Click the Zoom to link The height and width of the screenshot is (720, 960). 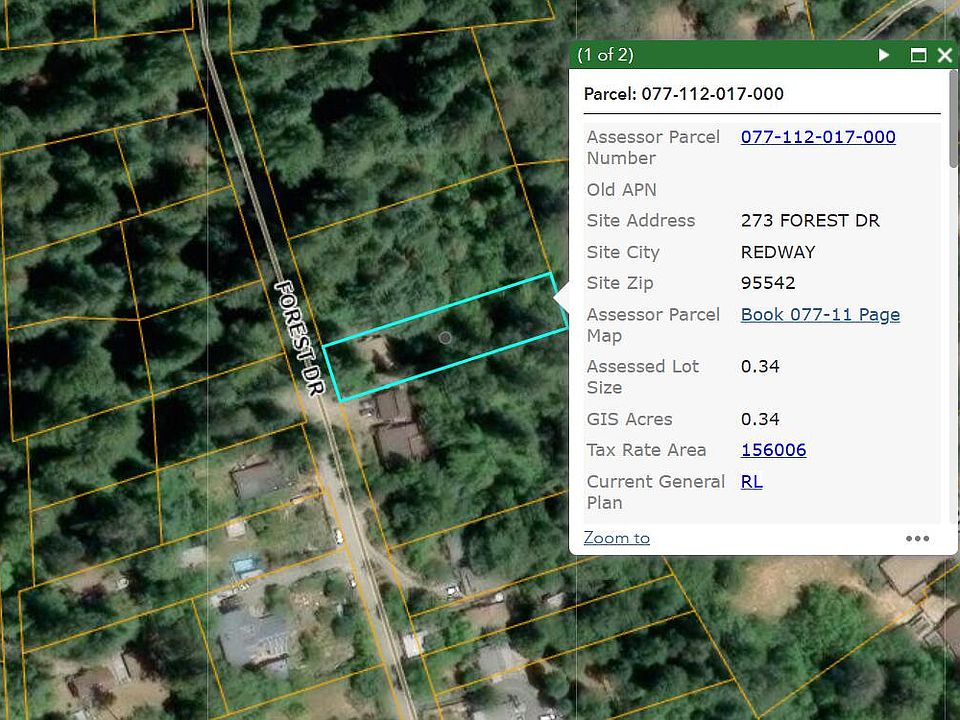617,538
